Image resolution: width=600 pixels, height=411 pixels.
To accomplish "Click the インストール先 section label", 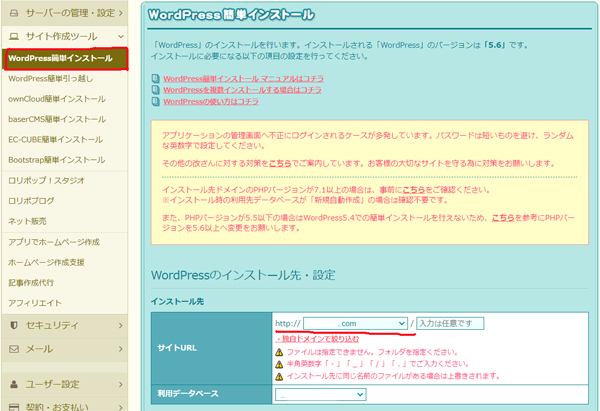I will pyautogui.click(x=177, y=302).
